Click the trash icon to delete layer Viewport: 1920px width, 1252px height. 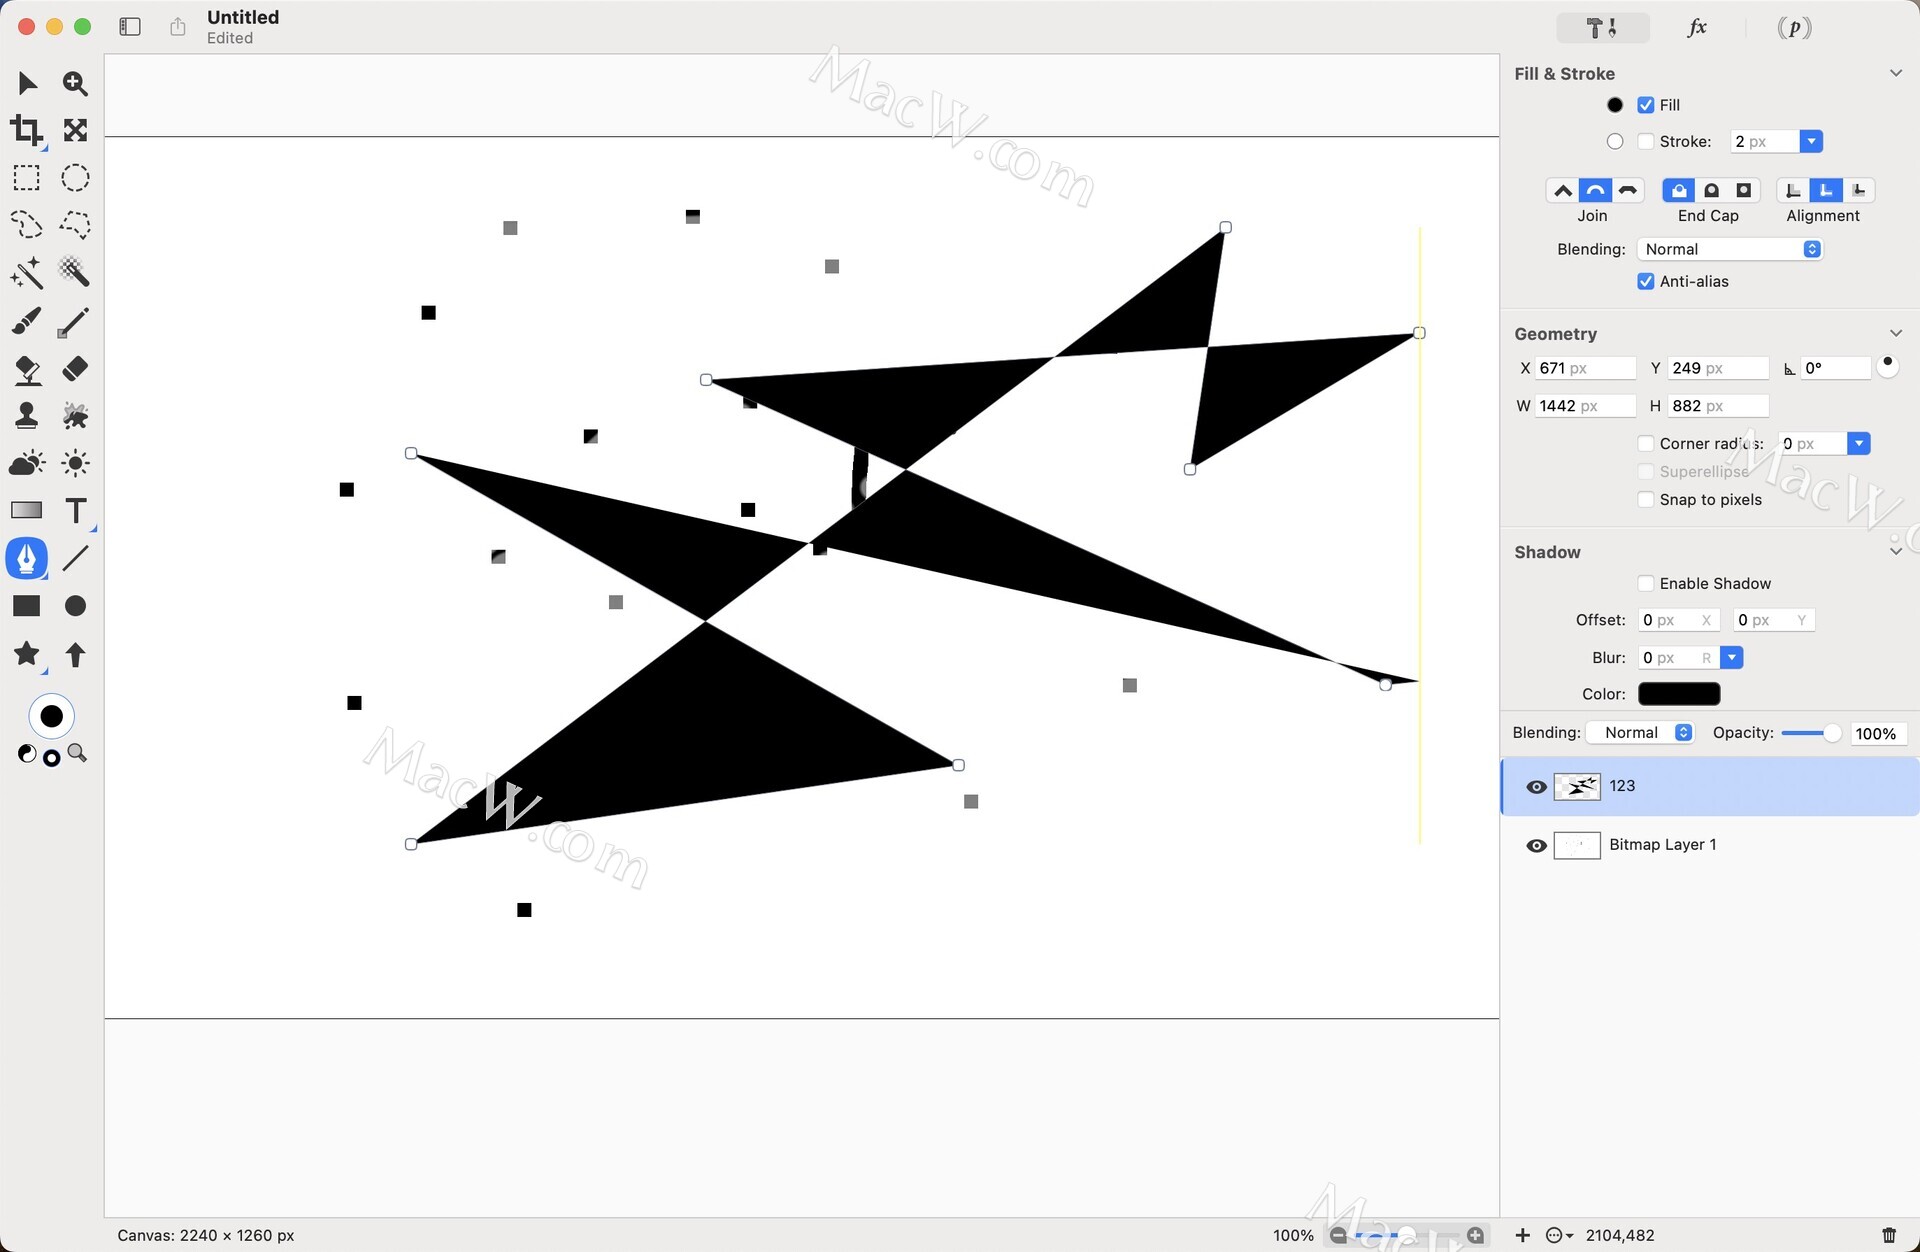(1888, 1235)
